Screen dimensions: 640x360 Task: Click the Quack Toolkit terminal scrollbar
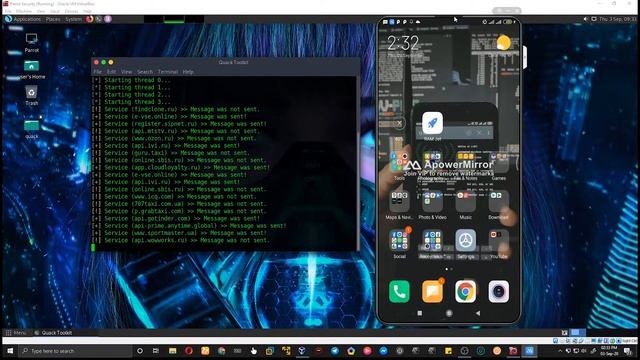pos(358,163)
